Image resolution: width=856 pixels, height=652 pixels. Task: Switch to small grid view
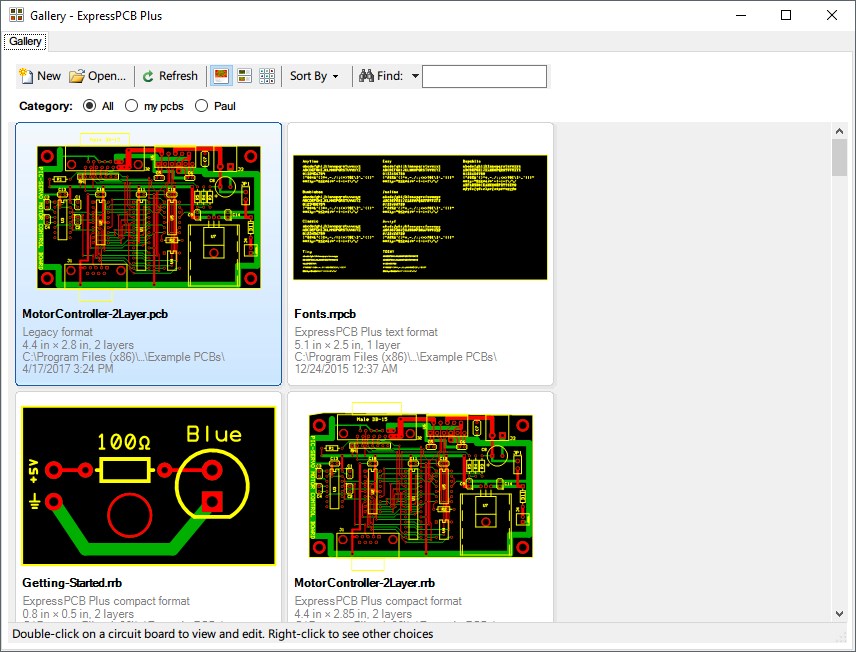(x=267, y=76)
